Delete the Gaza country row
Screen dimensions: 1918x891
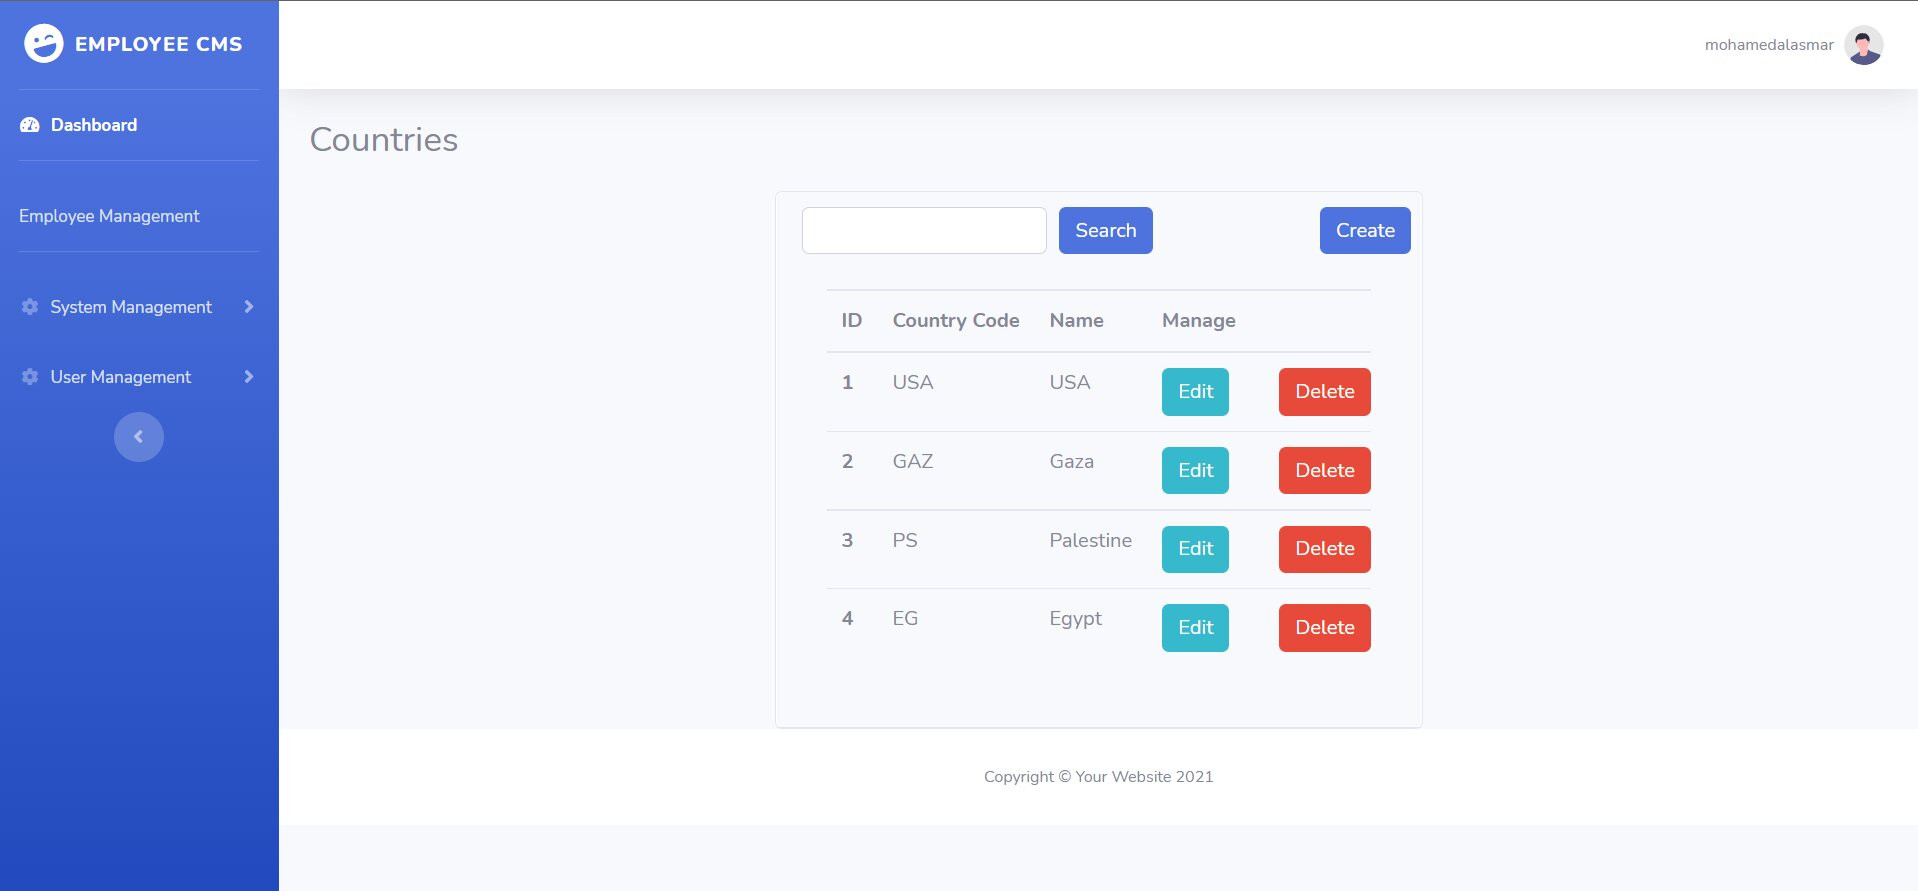1324,470
